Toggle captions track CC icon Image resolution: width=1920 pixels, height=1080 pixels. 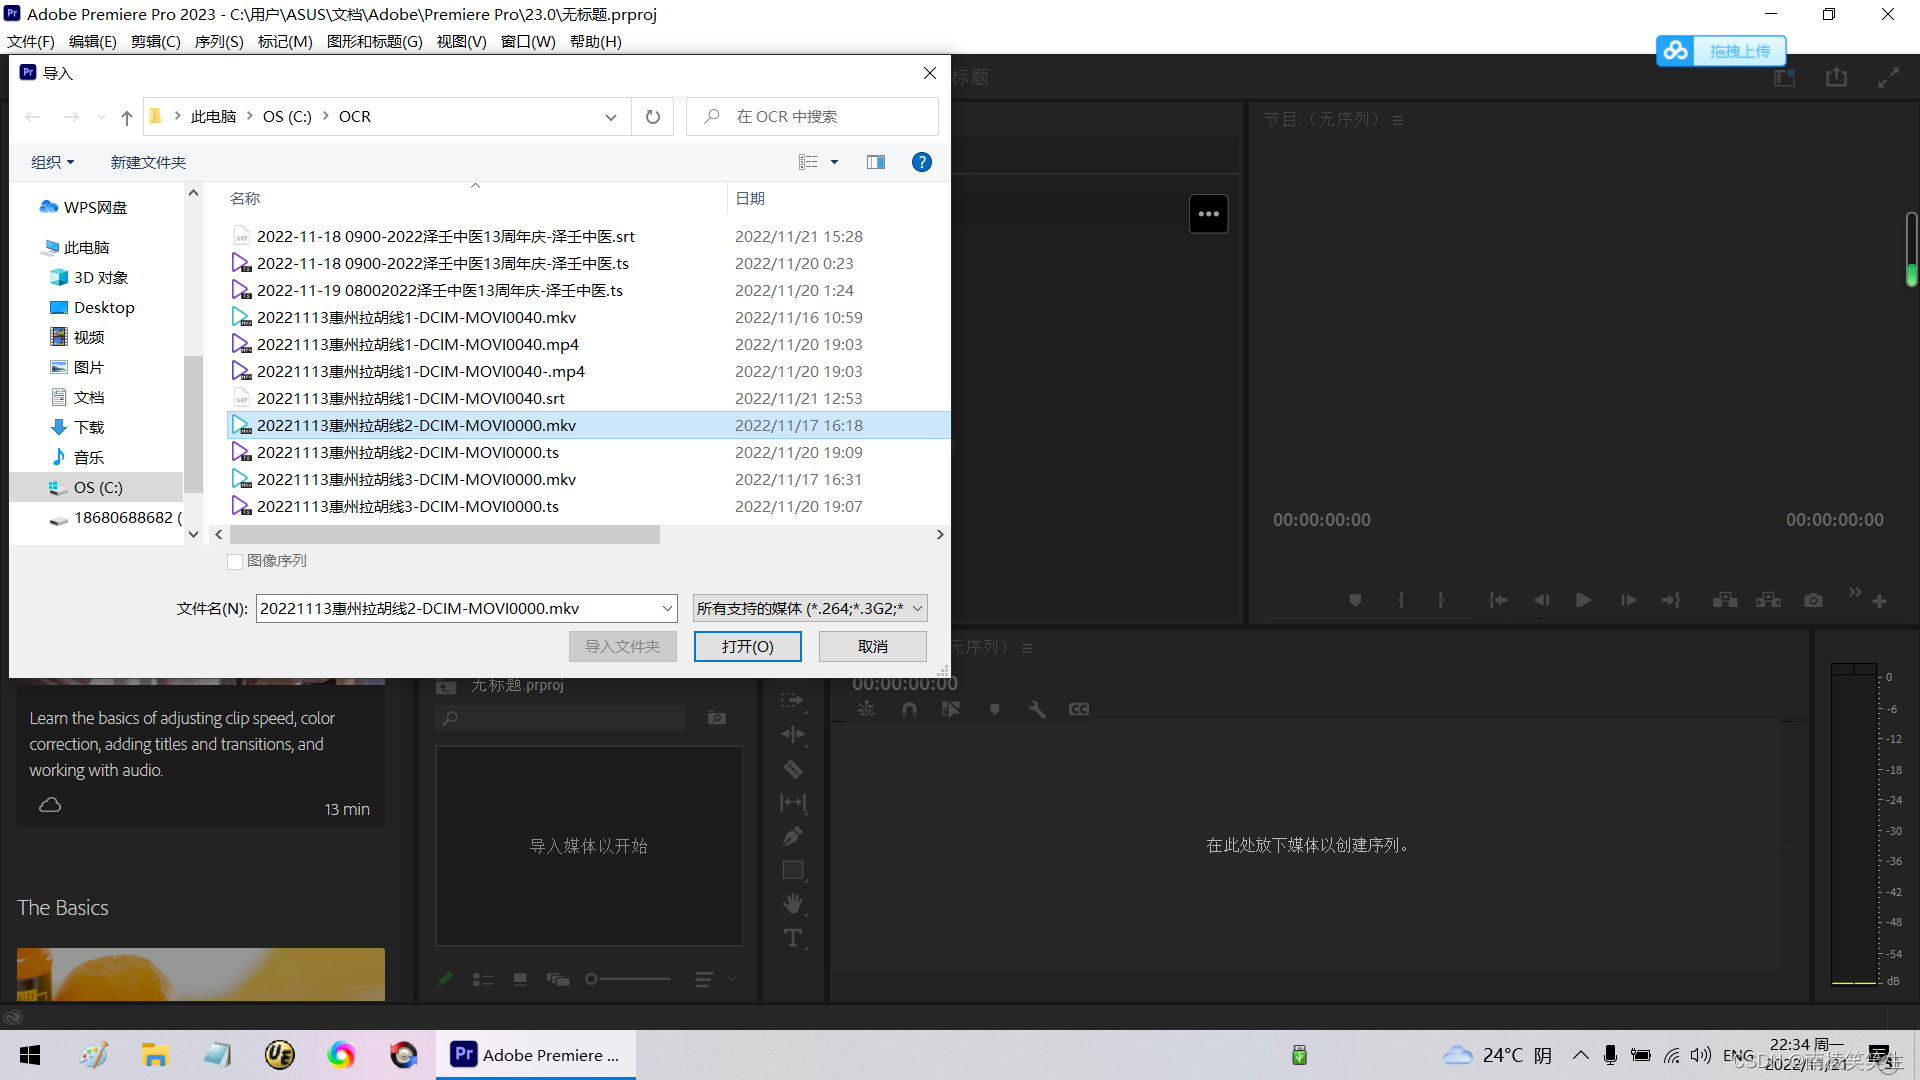click(1079, 709)
